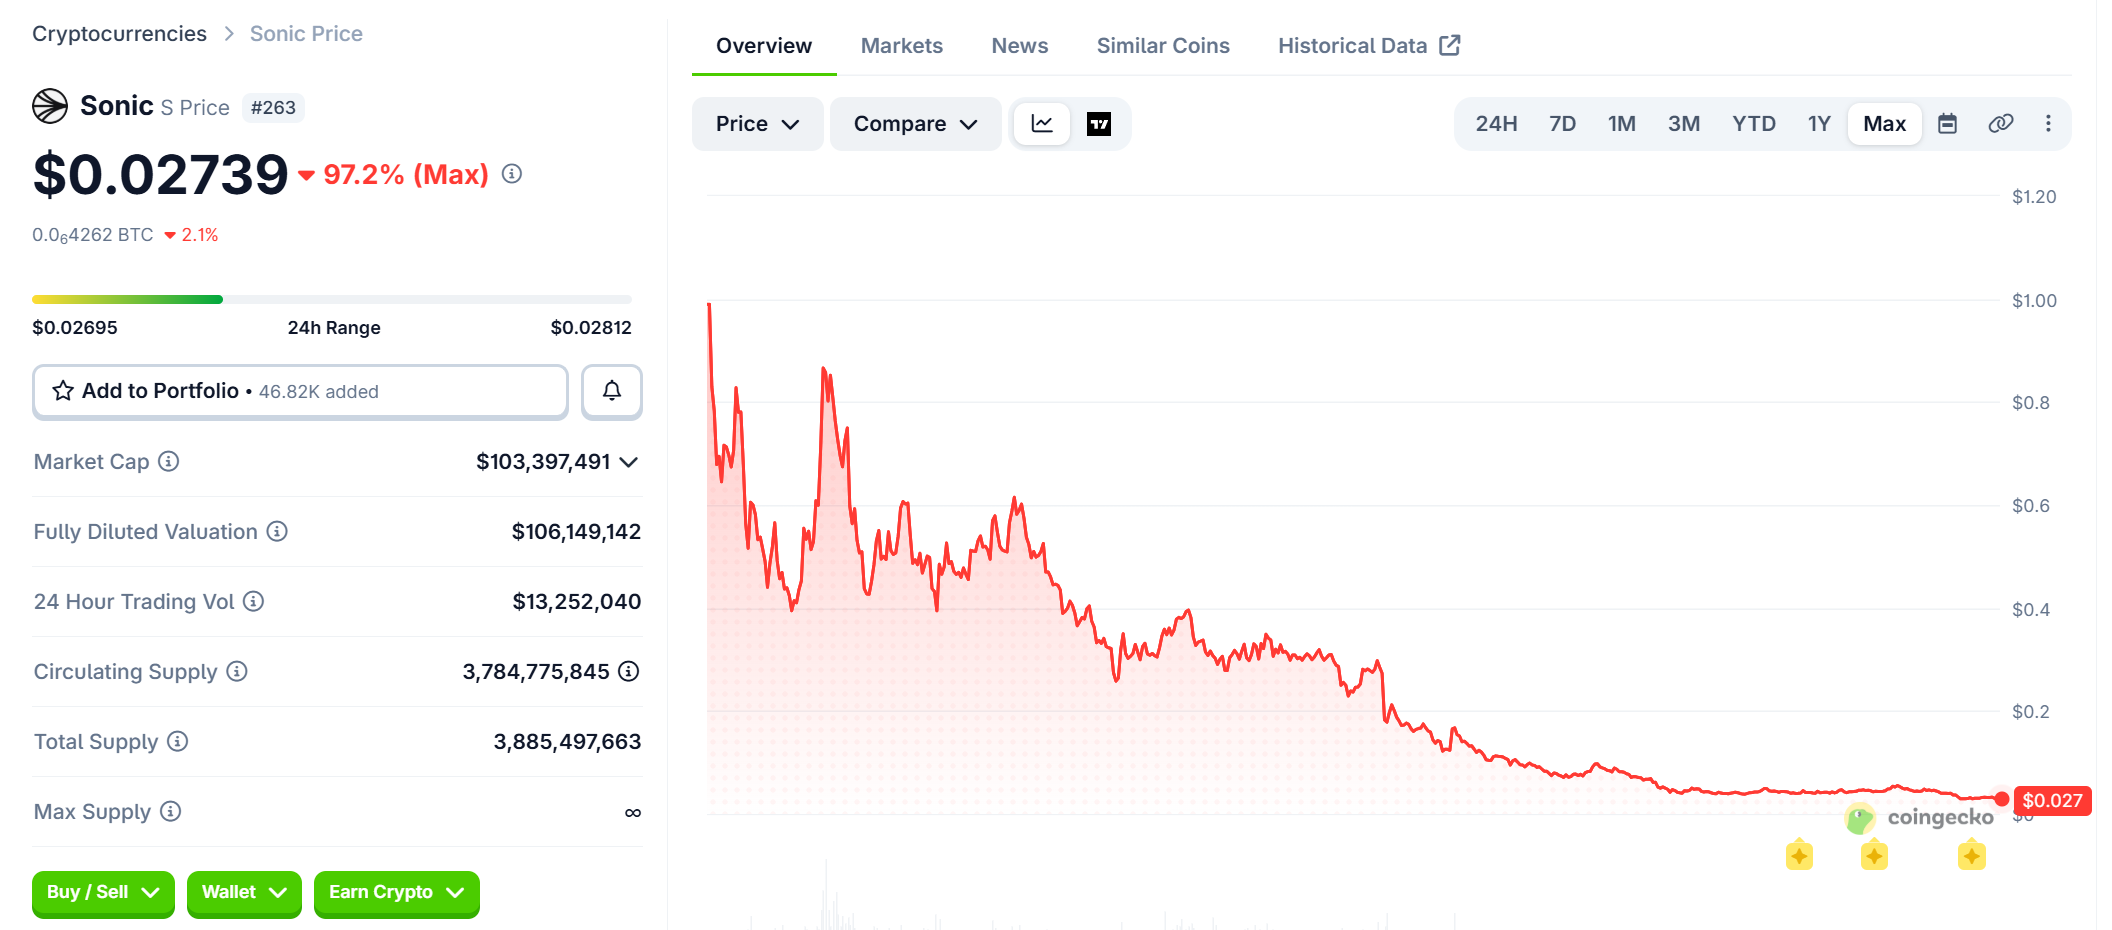Switch to the Similar Coins tab
2112x930 pixels.
pos(1163,46)
